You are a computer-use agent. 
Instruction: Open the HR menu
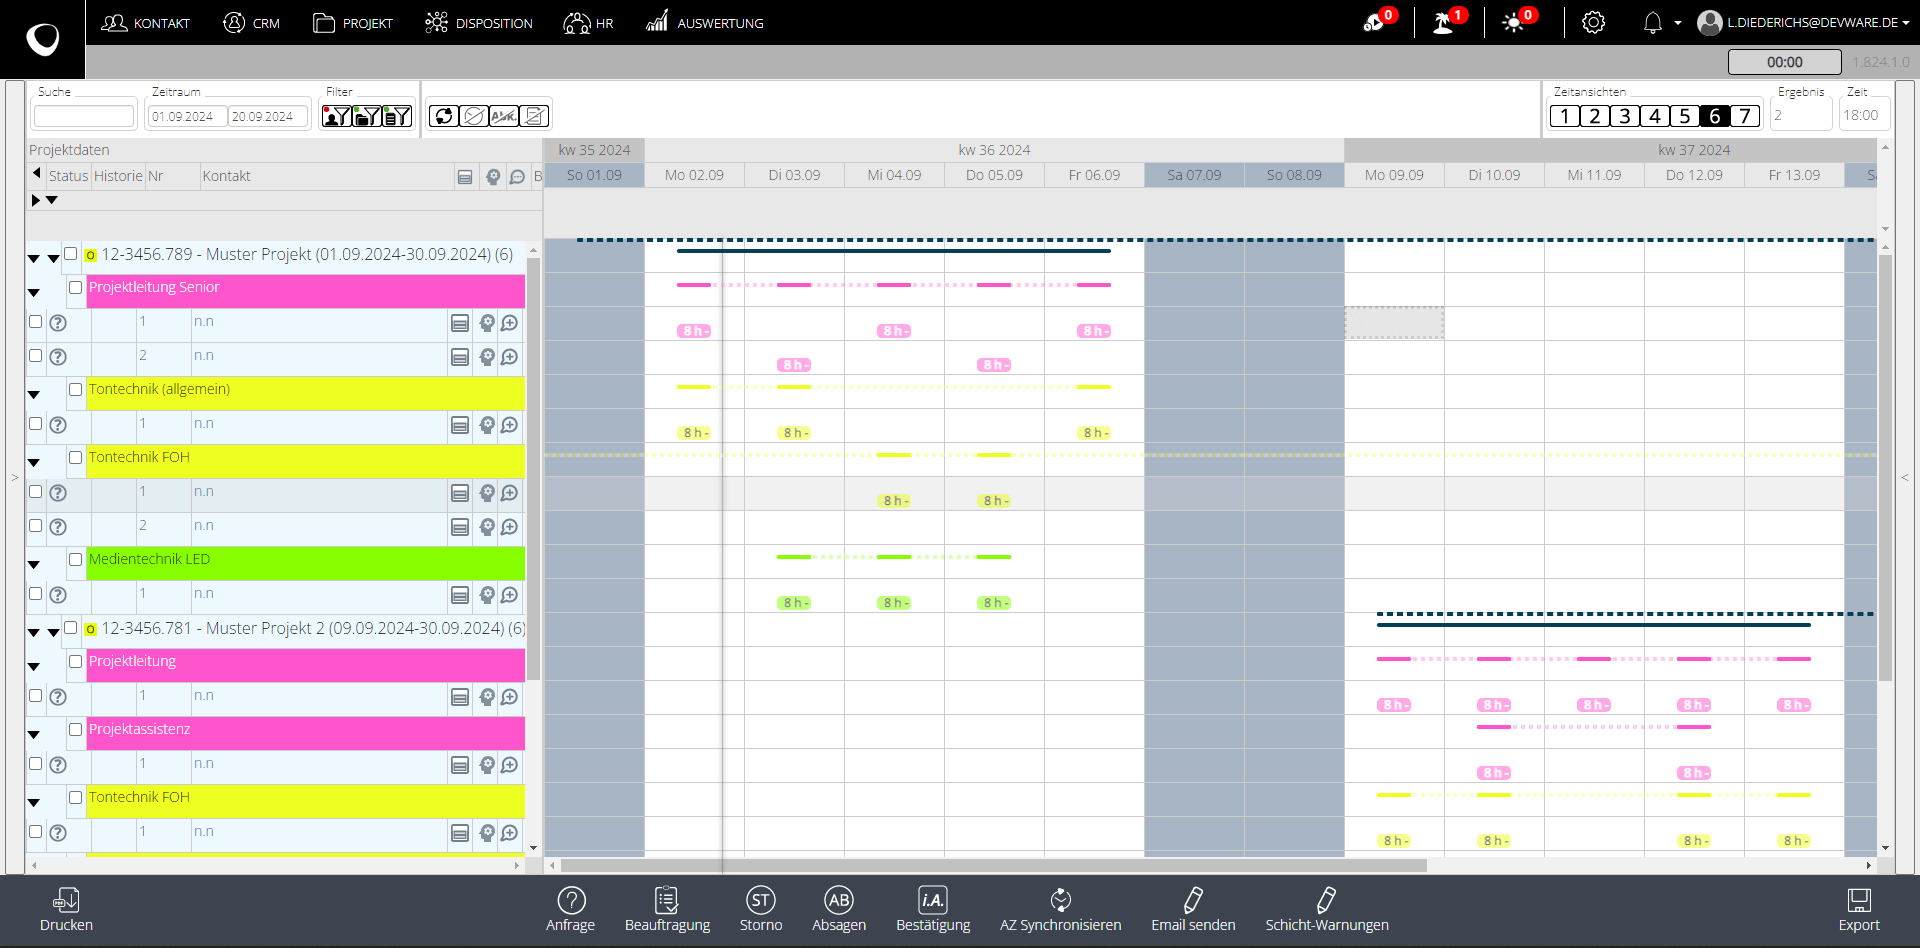[x=589, y=23]
